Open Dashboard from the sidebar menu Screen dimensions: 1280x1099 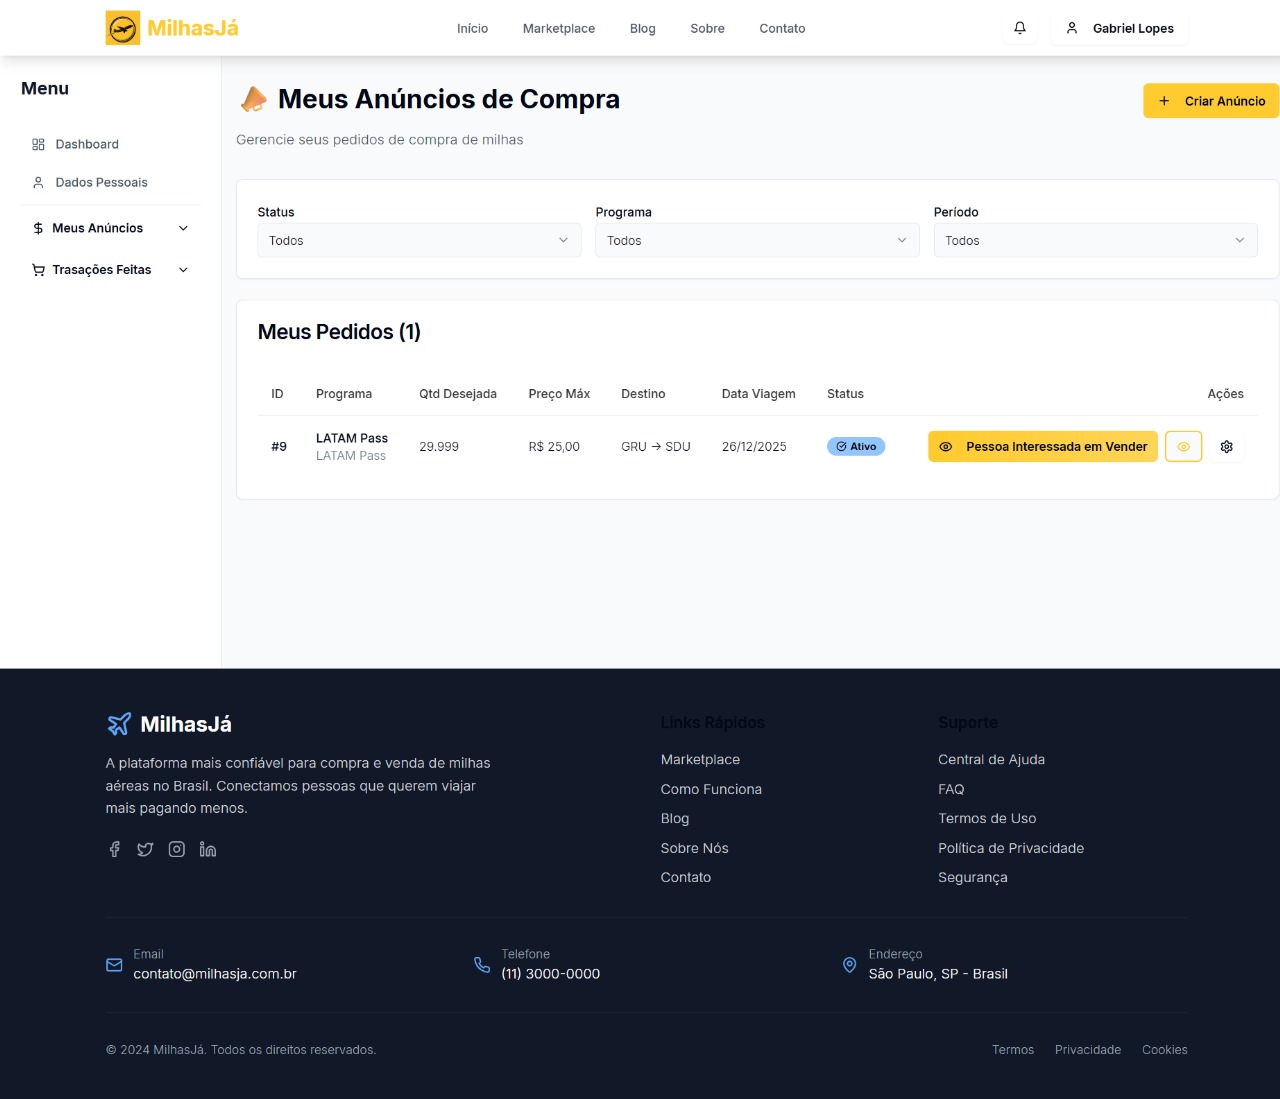pyautogui.click(x=87, y=144)
